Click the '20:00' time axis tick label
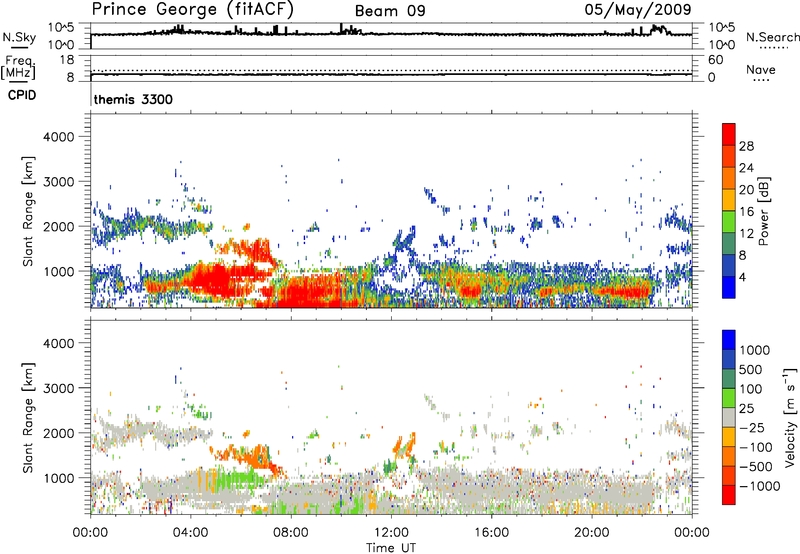This screenshot has width=800, height=554. [591, 533]
